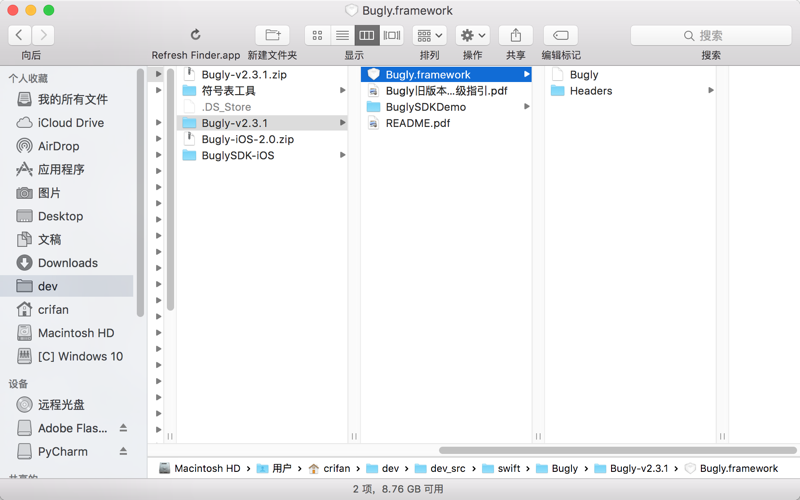Open Documents (文稿) in sidebar
This screenshot has height=500, width=800.
[x=67, y=239]
